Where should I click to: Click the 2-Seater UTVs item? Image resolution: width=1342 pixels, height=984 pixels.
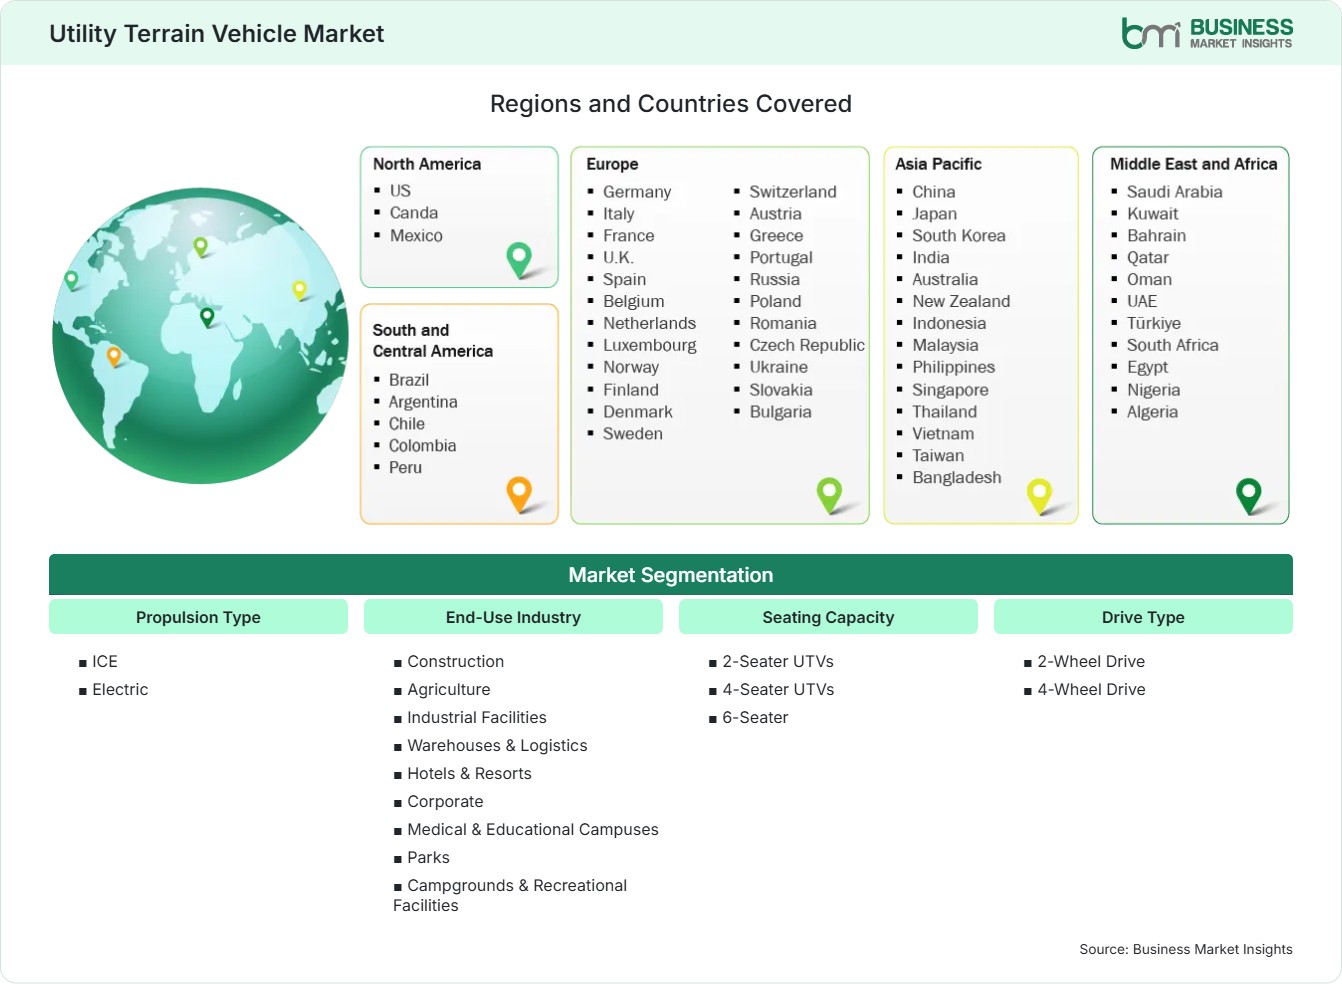pos(778,662)
